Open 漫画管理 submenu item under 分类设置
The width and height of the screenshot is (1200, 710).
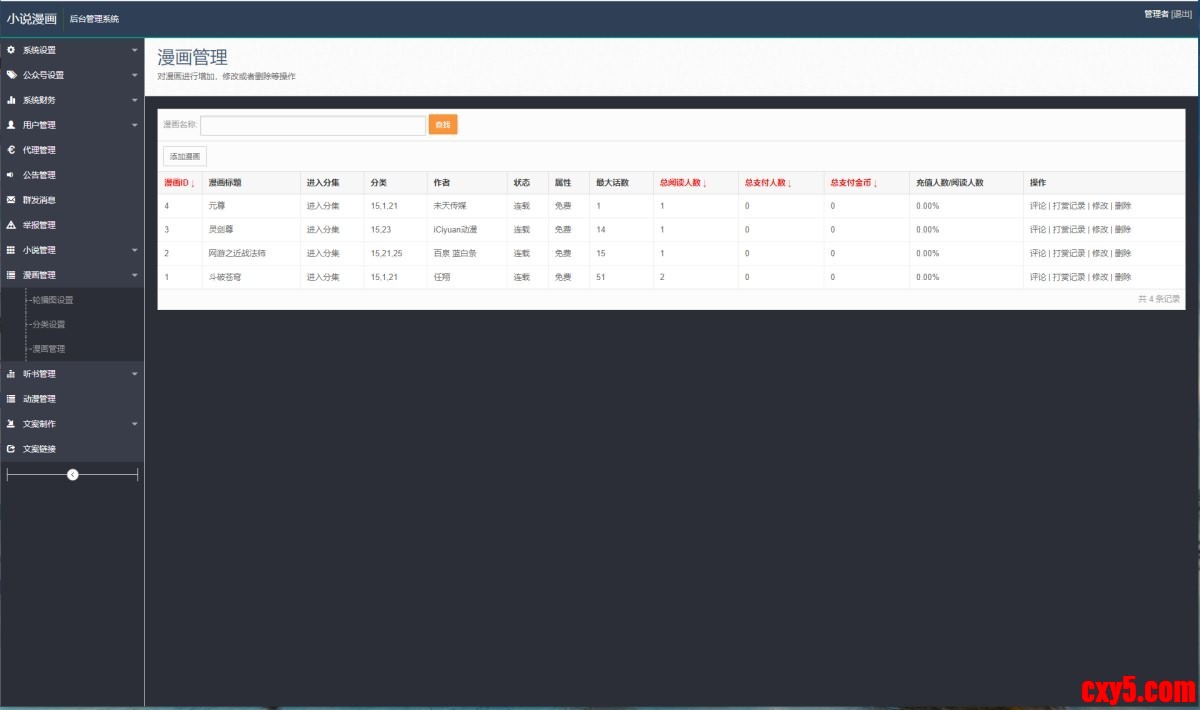(x=47, y=349)
